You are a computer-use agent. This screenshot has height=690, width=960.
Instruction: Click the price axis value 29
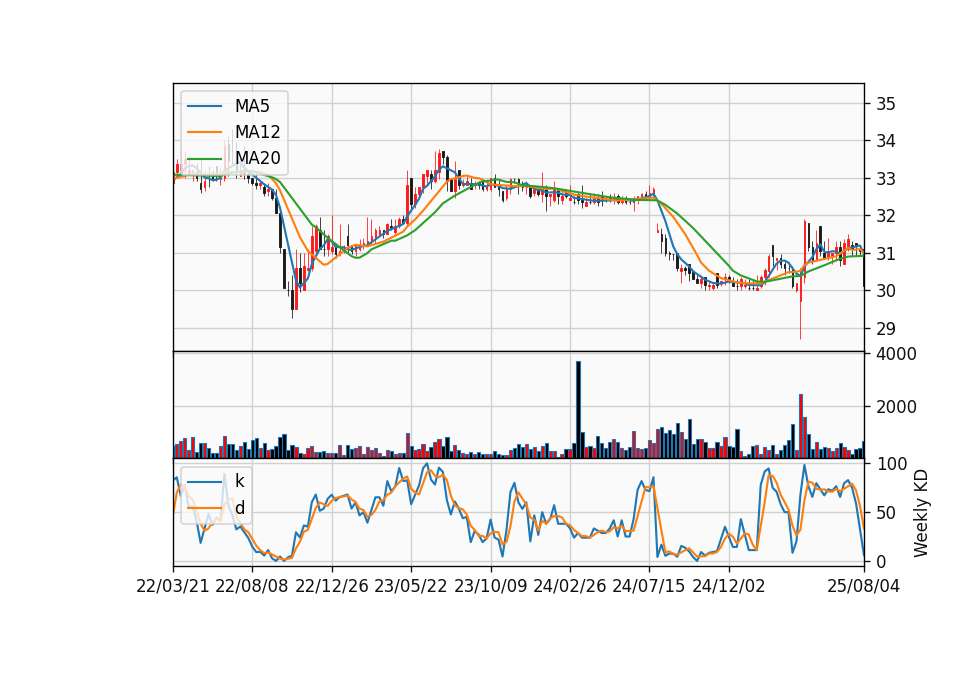point(886,329)
